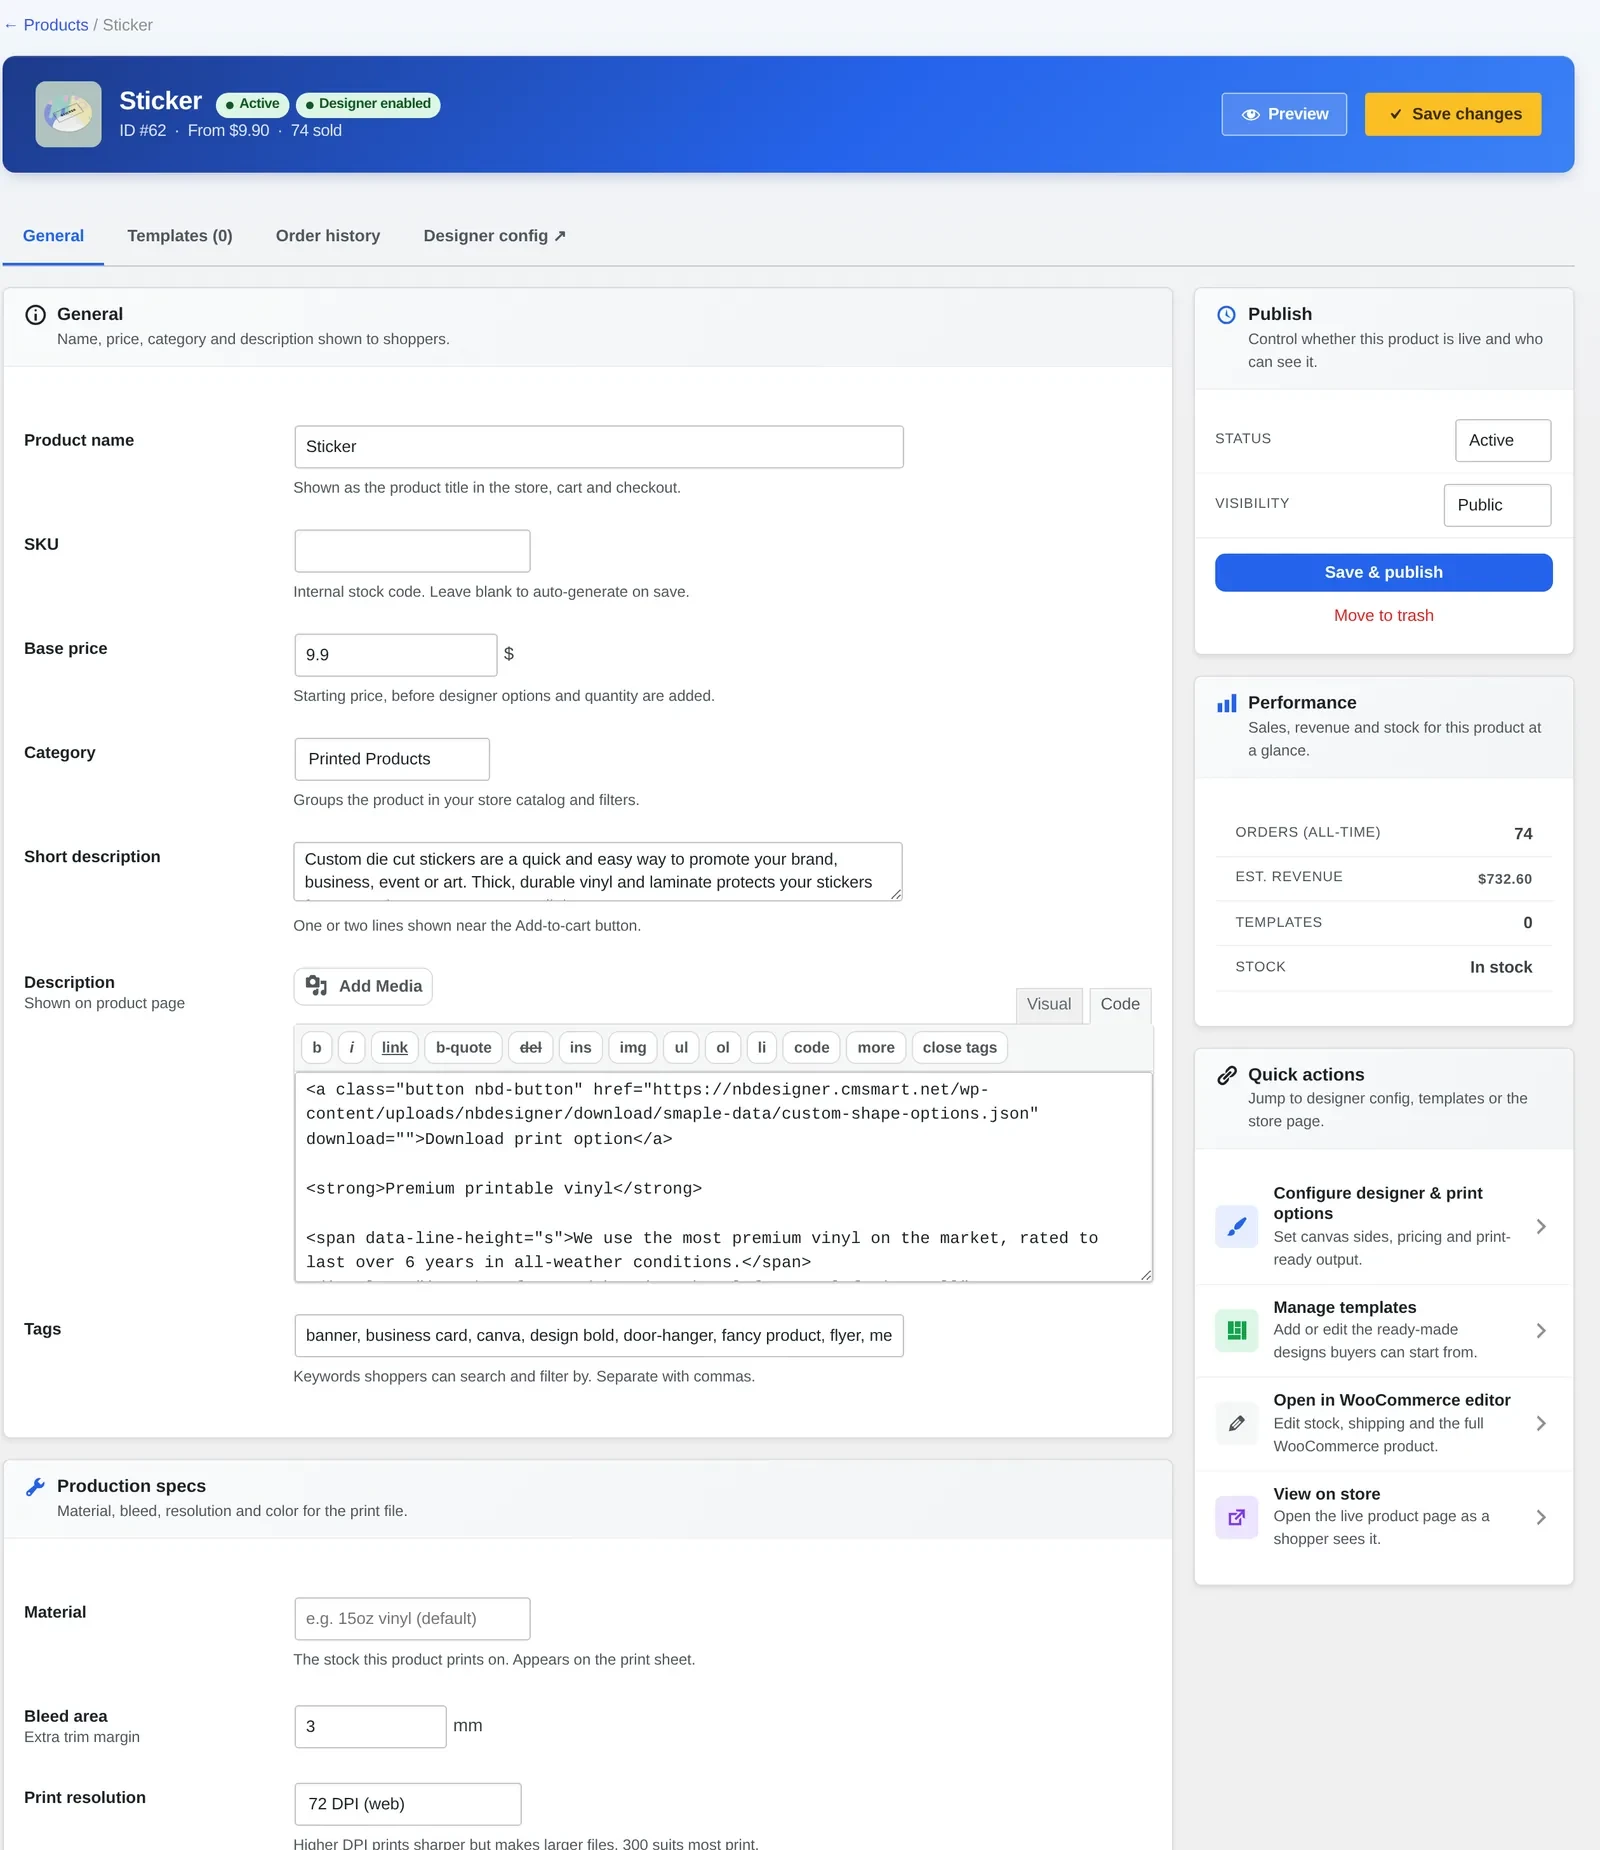The width and height of the screenshot is (1600, 1850).
Task: Click the Product name input field
Action: [598, 447]
